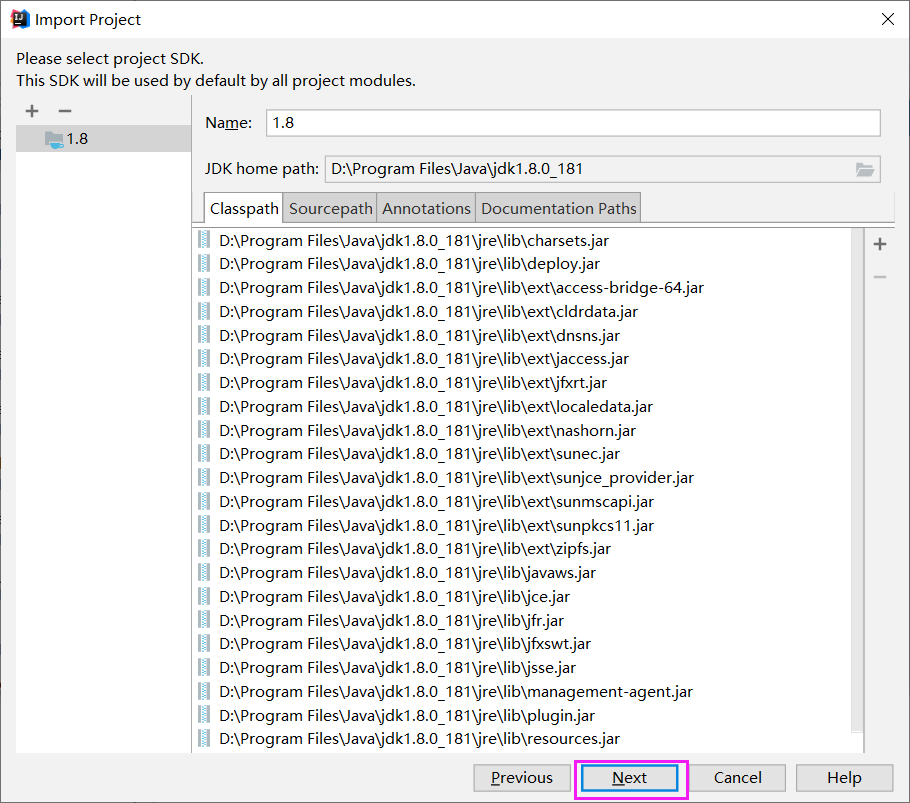
Task: Select the Classpath tab
Action: click(x=243, y=207)
